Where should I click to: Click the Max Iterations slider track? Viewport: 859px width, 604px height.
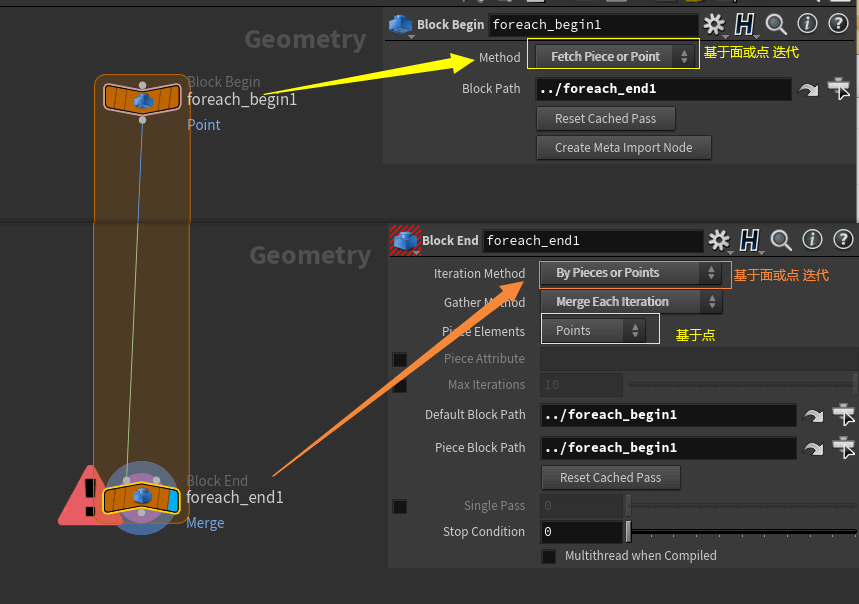click(x=741, y=385)
